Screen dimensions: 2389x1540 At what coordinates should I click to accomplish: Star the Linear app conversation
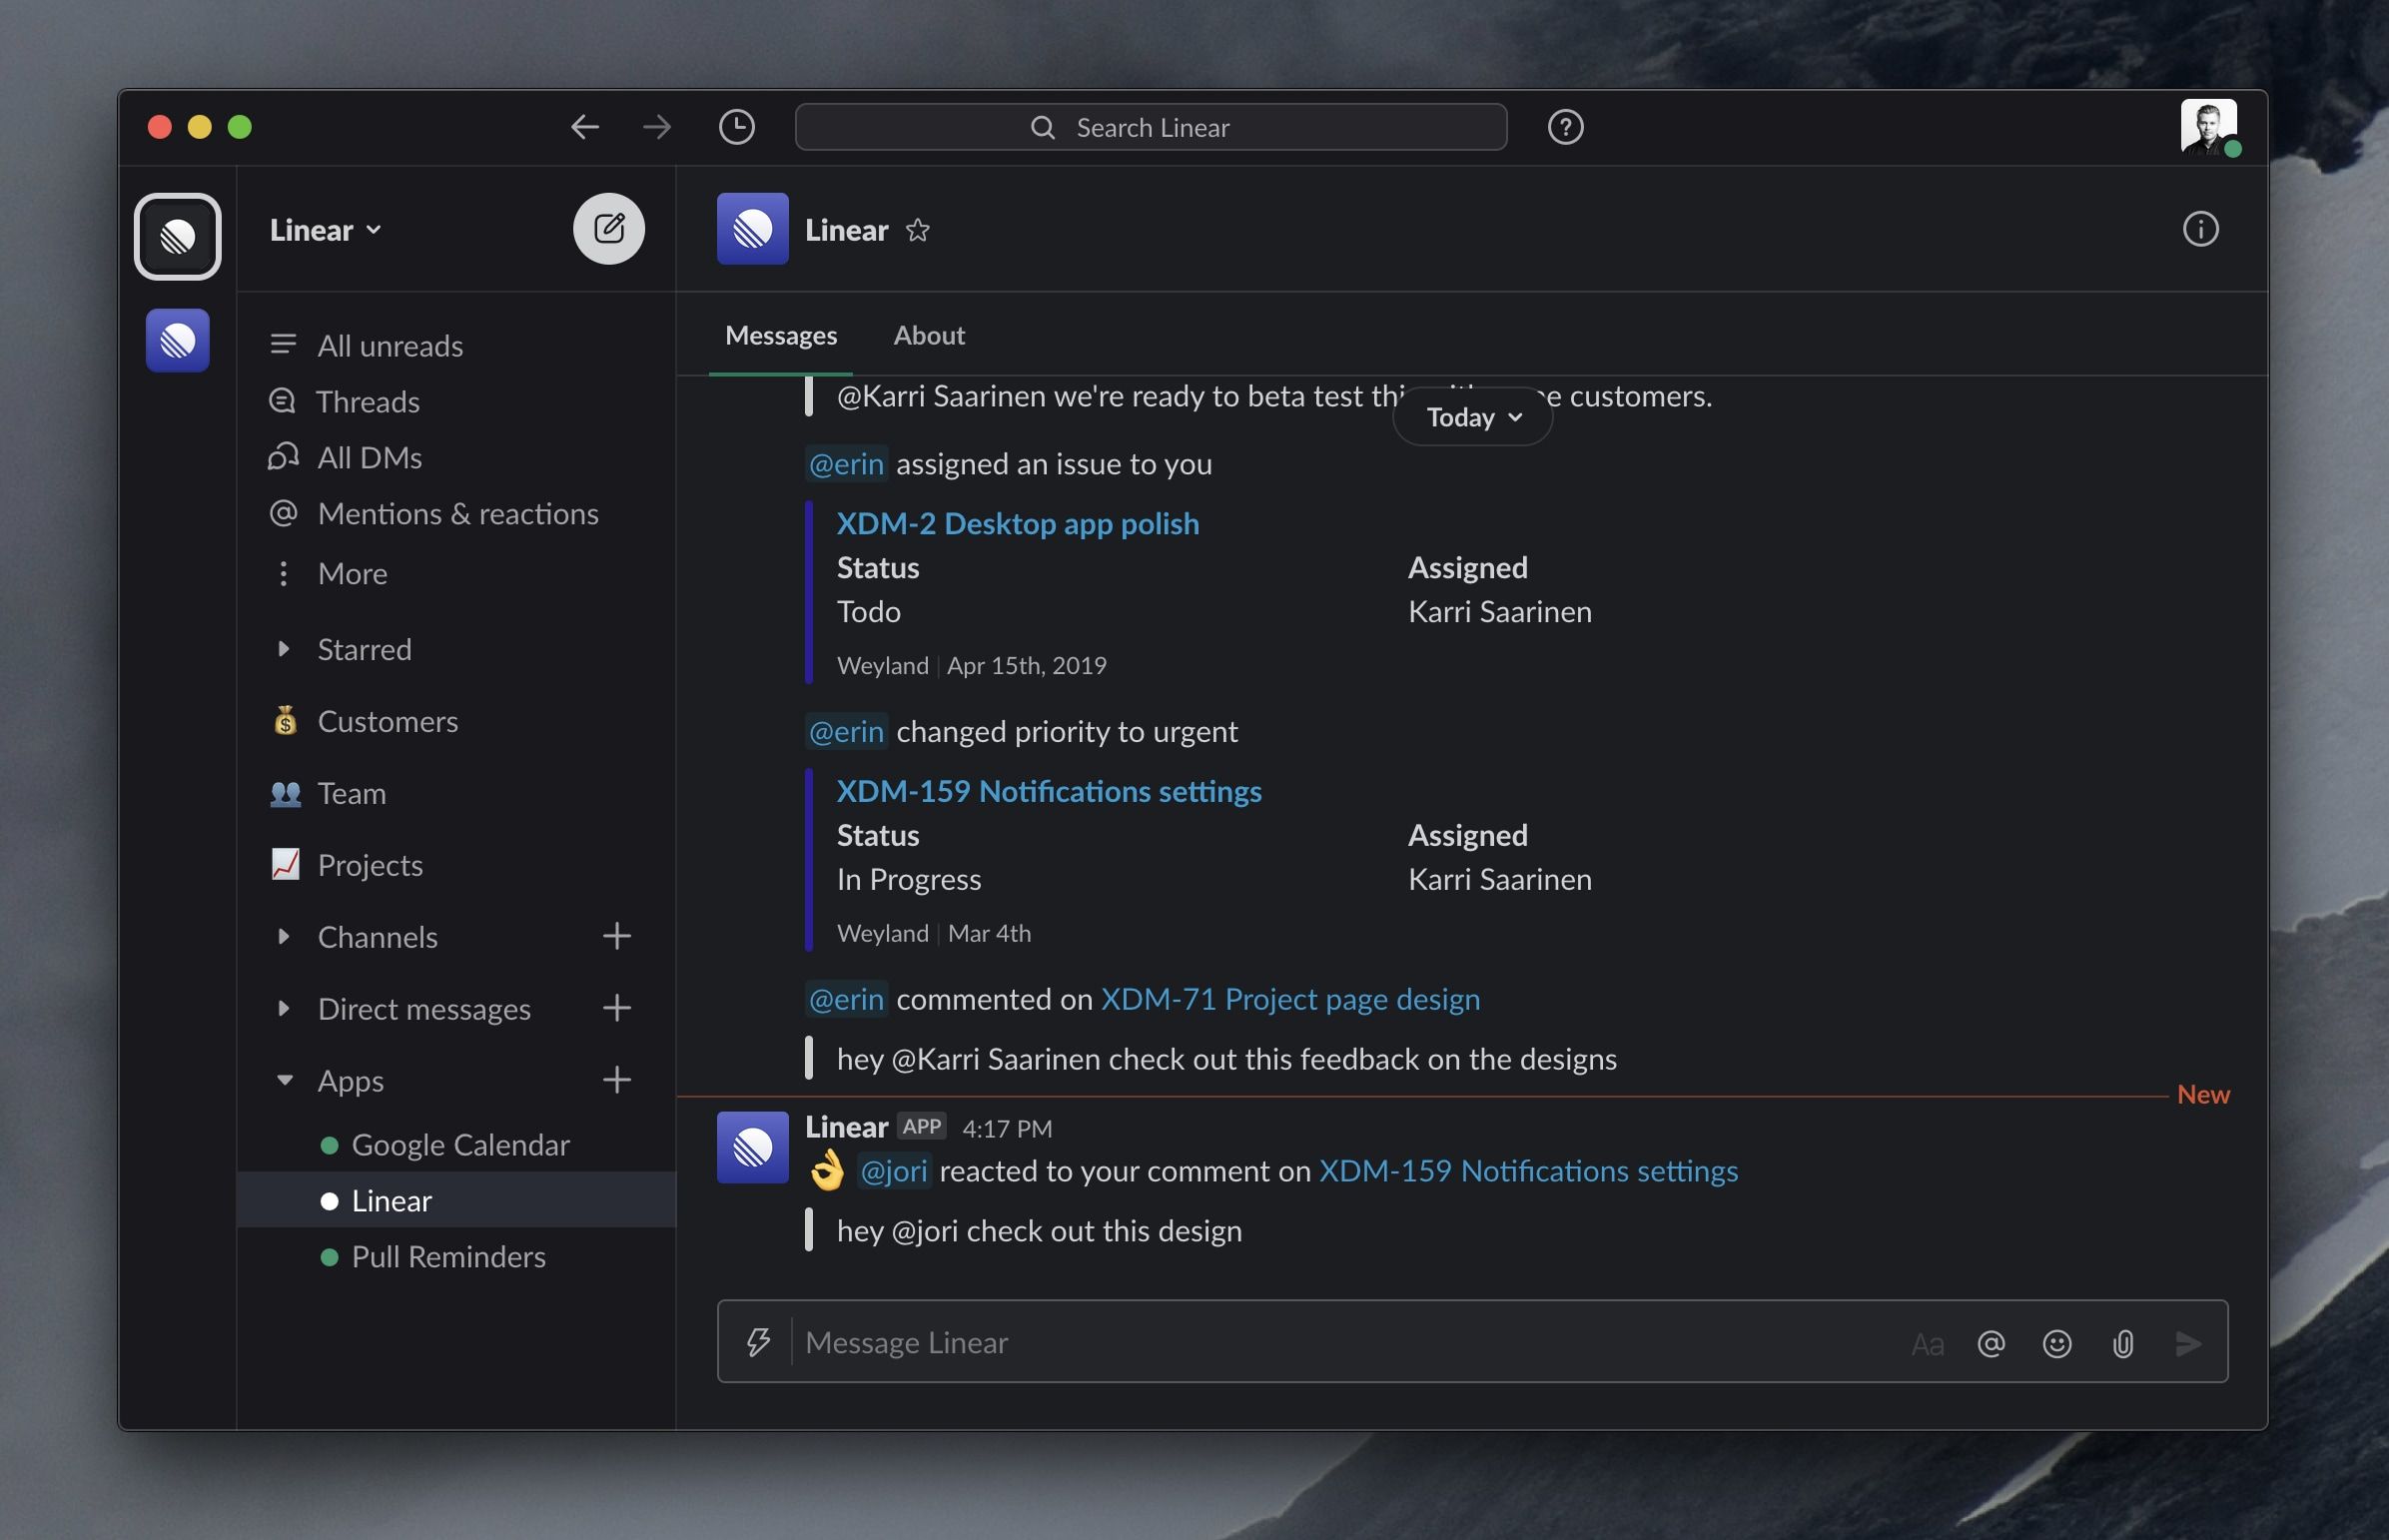[x=917, y=231]
